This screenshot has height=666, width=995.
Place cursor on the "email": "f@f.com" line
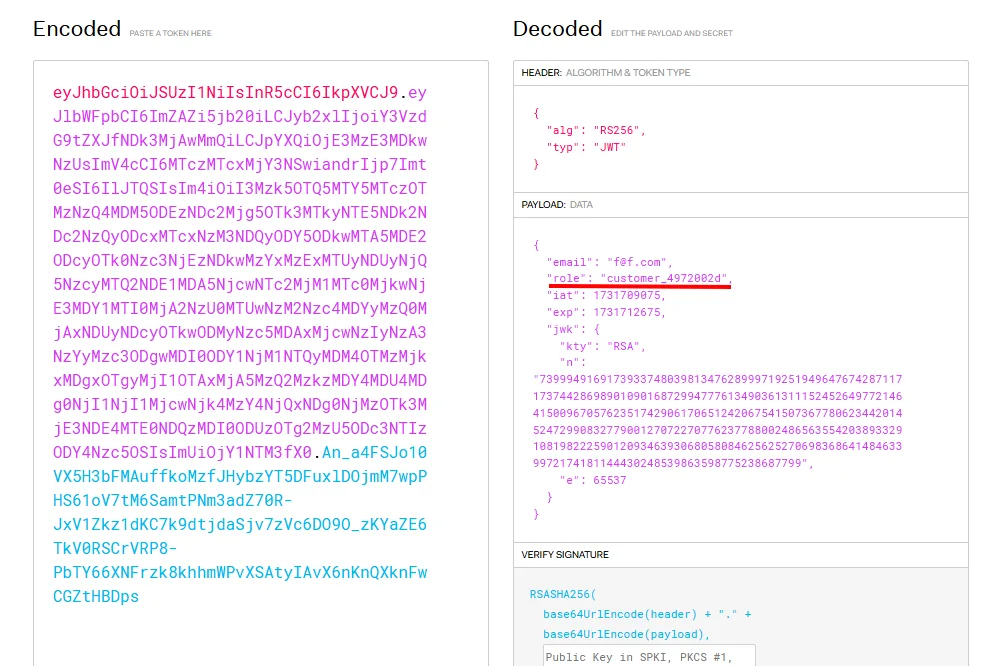609,262
